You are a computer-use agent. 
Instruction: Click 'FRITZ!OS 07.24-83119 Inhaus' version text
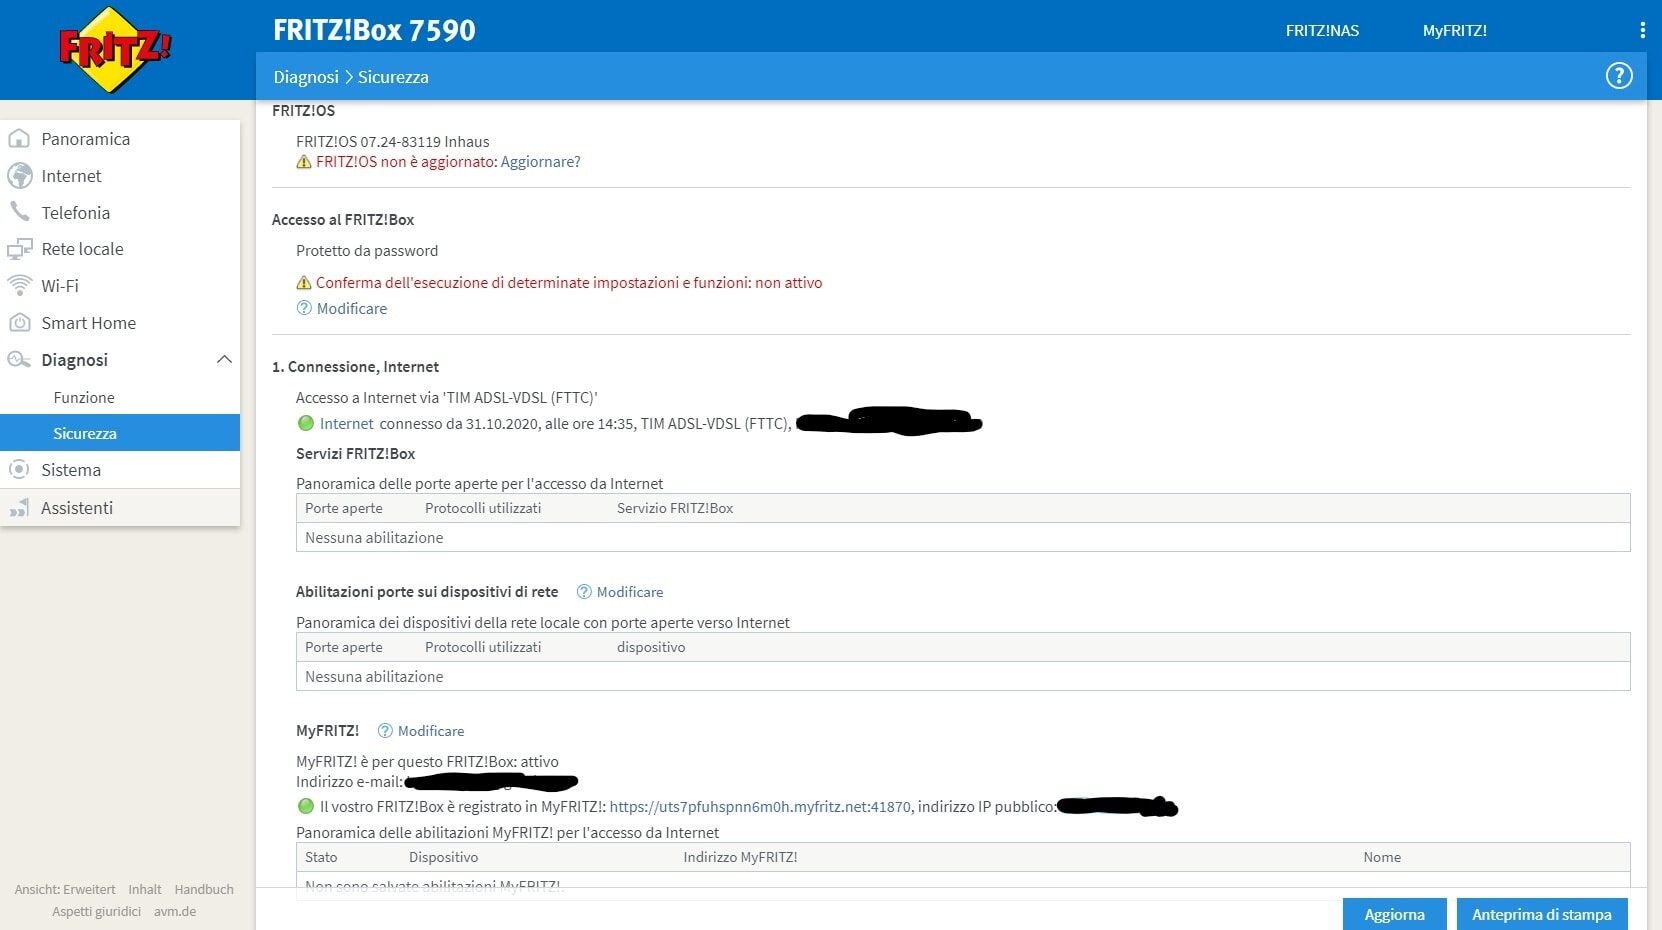[393, 142]
